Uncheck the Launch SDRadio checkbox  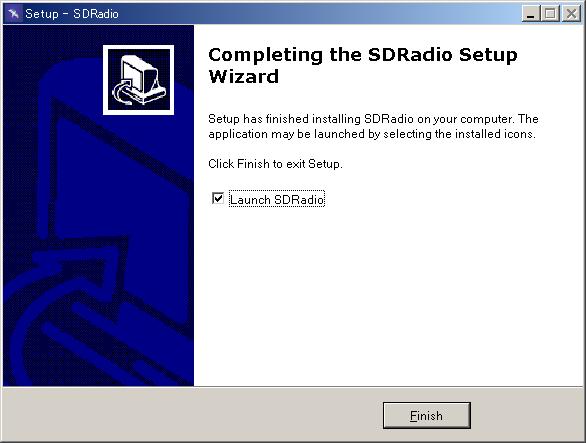218,198
